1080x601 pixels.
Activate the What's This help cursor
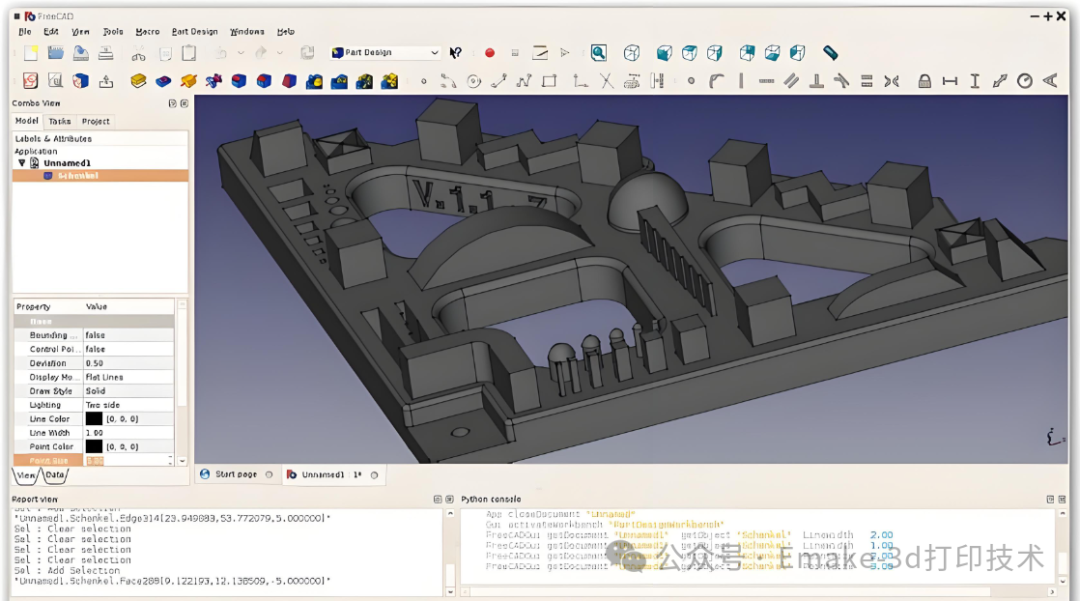455,53
